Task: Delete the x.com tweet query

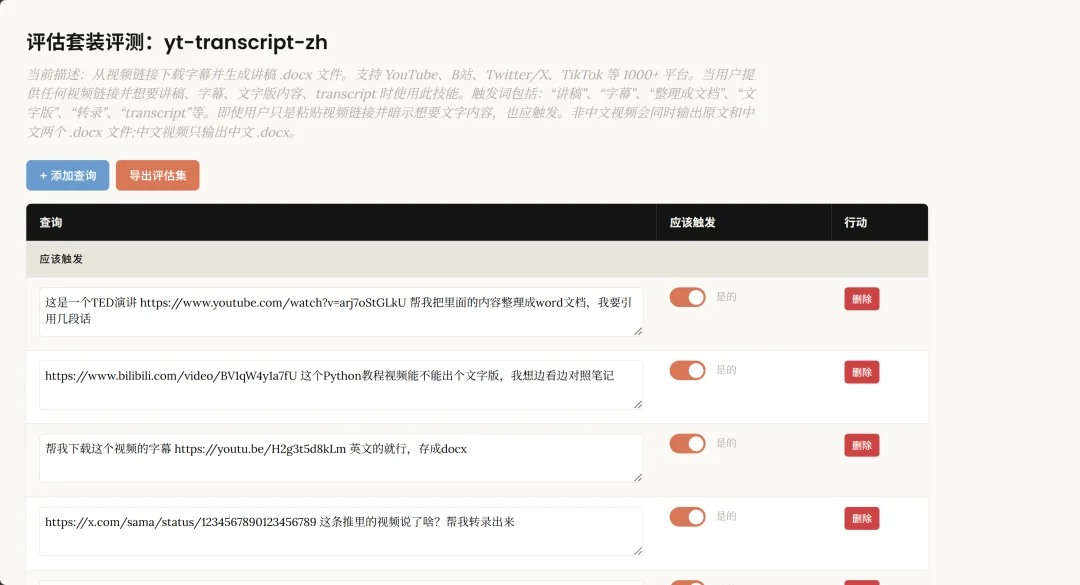Action: (861, 517)
